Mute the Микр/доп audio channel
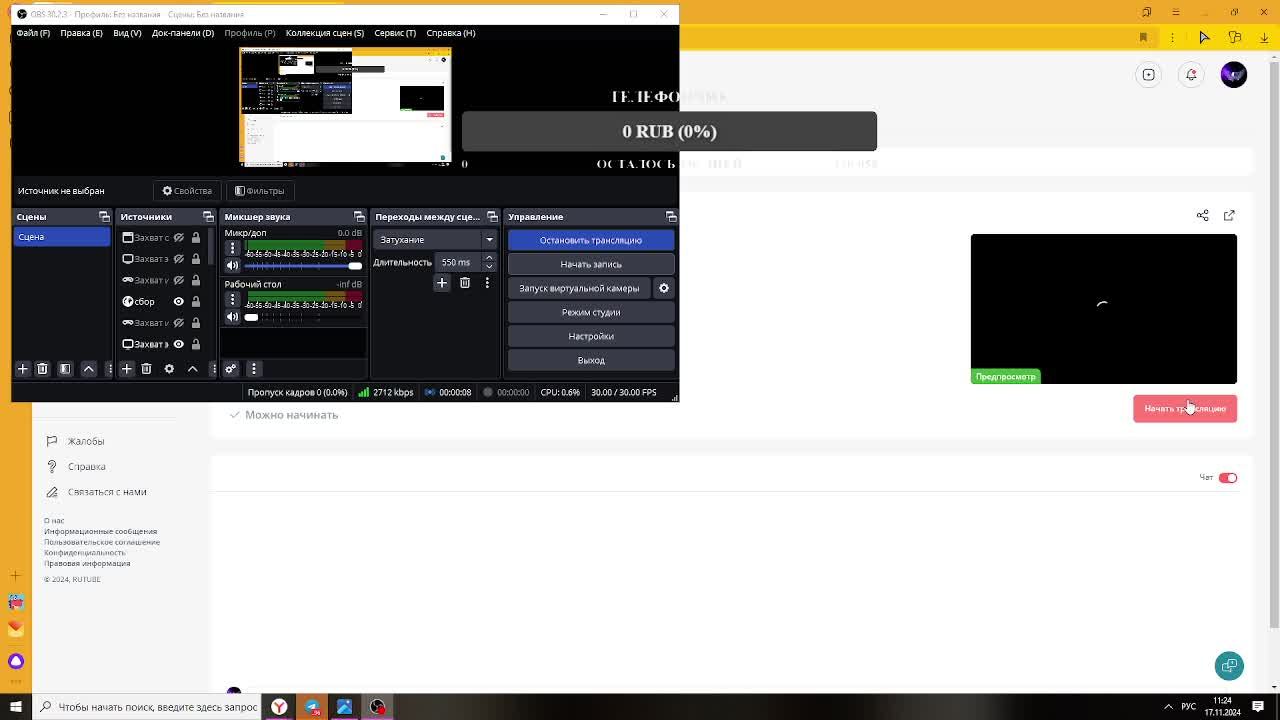1280x720 pixels. [233, 265]
